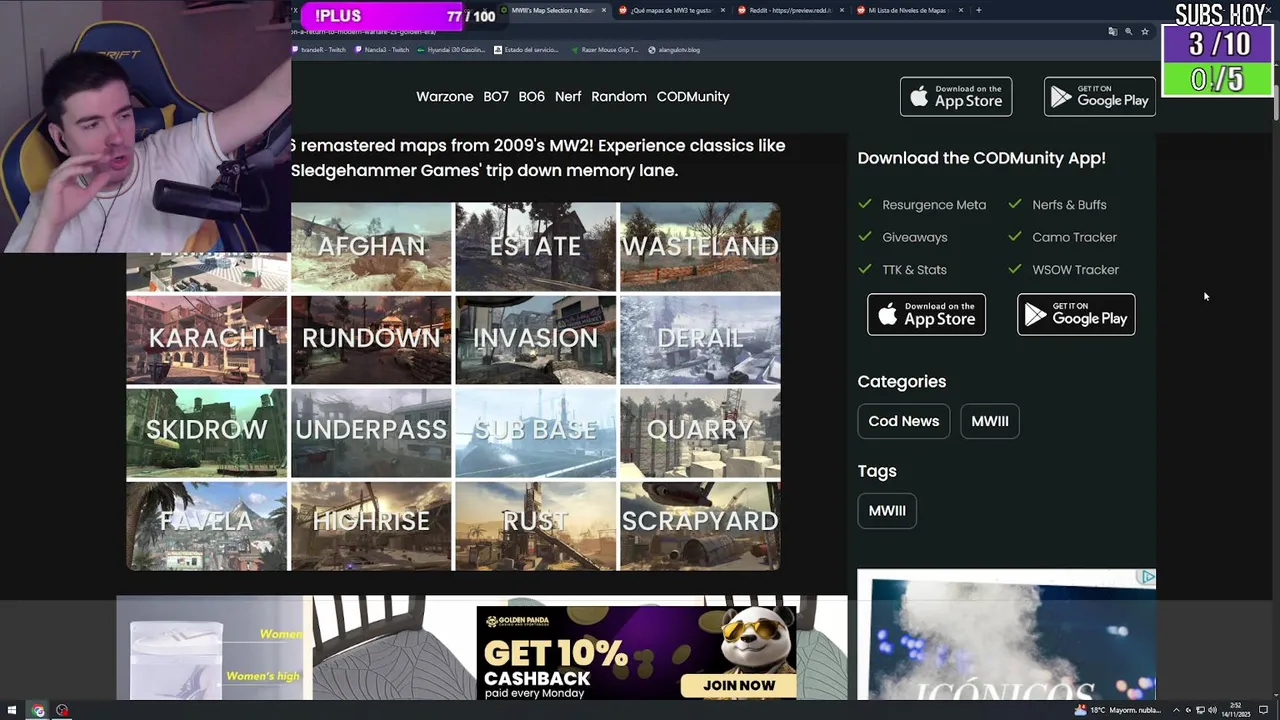Open the Cod News category

pos(904,421)
